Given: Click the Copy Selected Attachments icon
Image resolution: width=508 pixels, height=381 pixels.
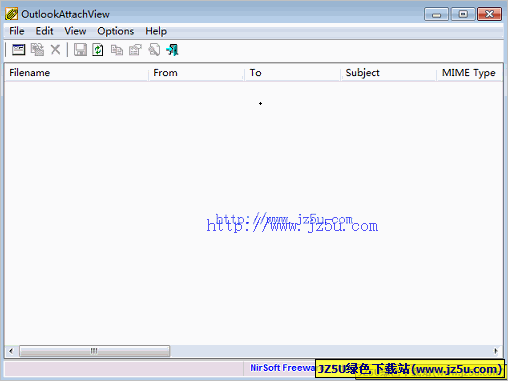Looking at the screenshot, I should tap(37, 50).
